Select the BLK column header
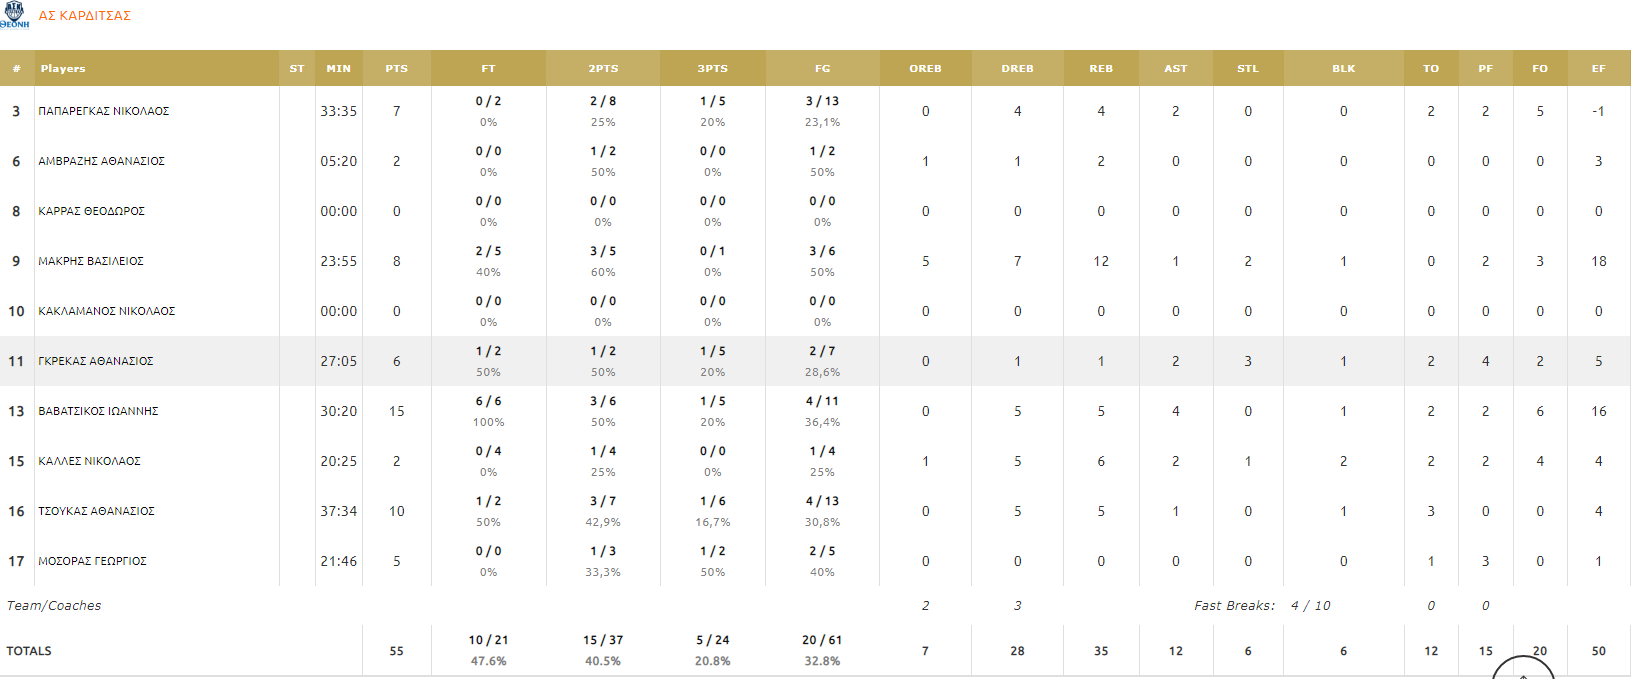 1343,69
